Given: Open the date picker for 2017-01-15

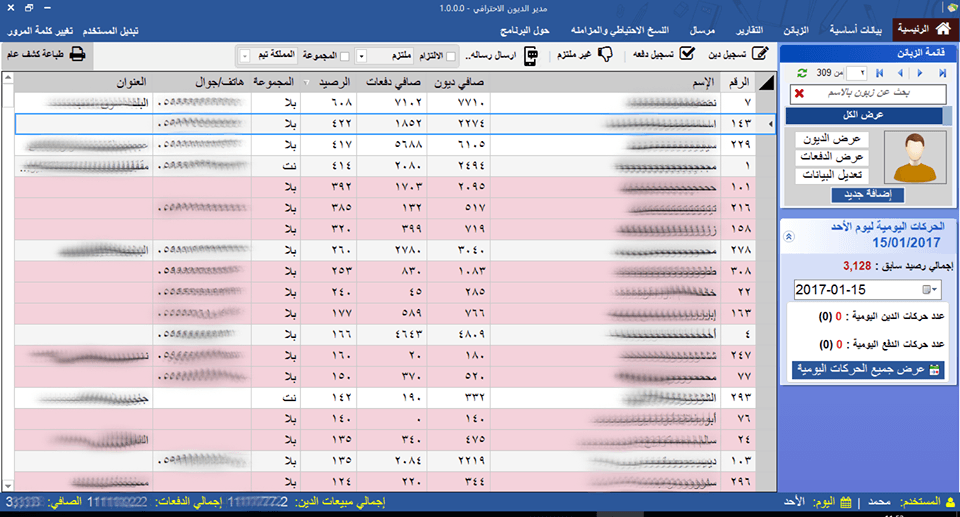Looking at the screenshot, I should 929,289.
